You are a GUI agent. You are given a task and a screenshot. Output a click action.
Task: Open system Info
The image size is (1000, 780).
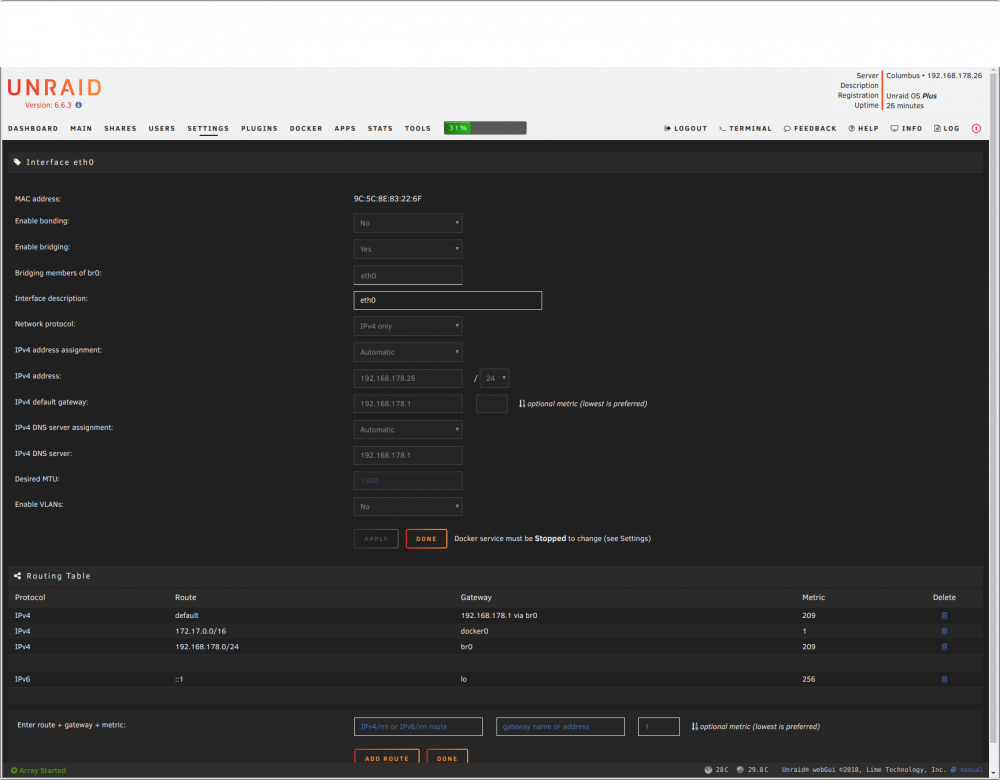point(906,128)
